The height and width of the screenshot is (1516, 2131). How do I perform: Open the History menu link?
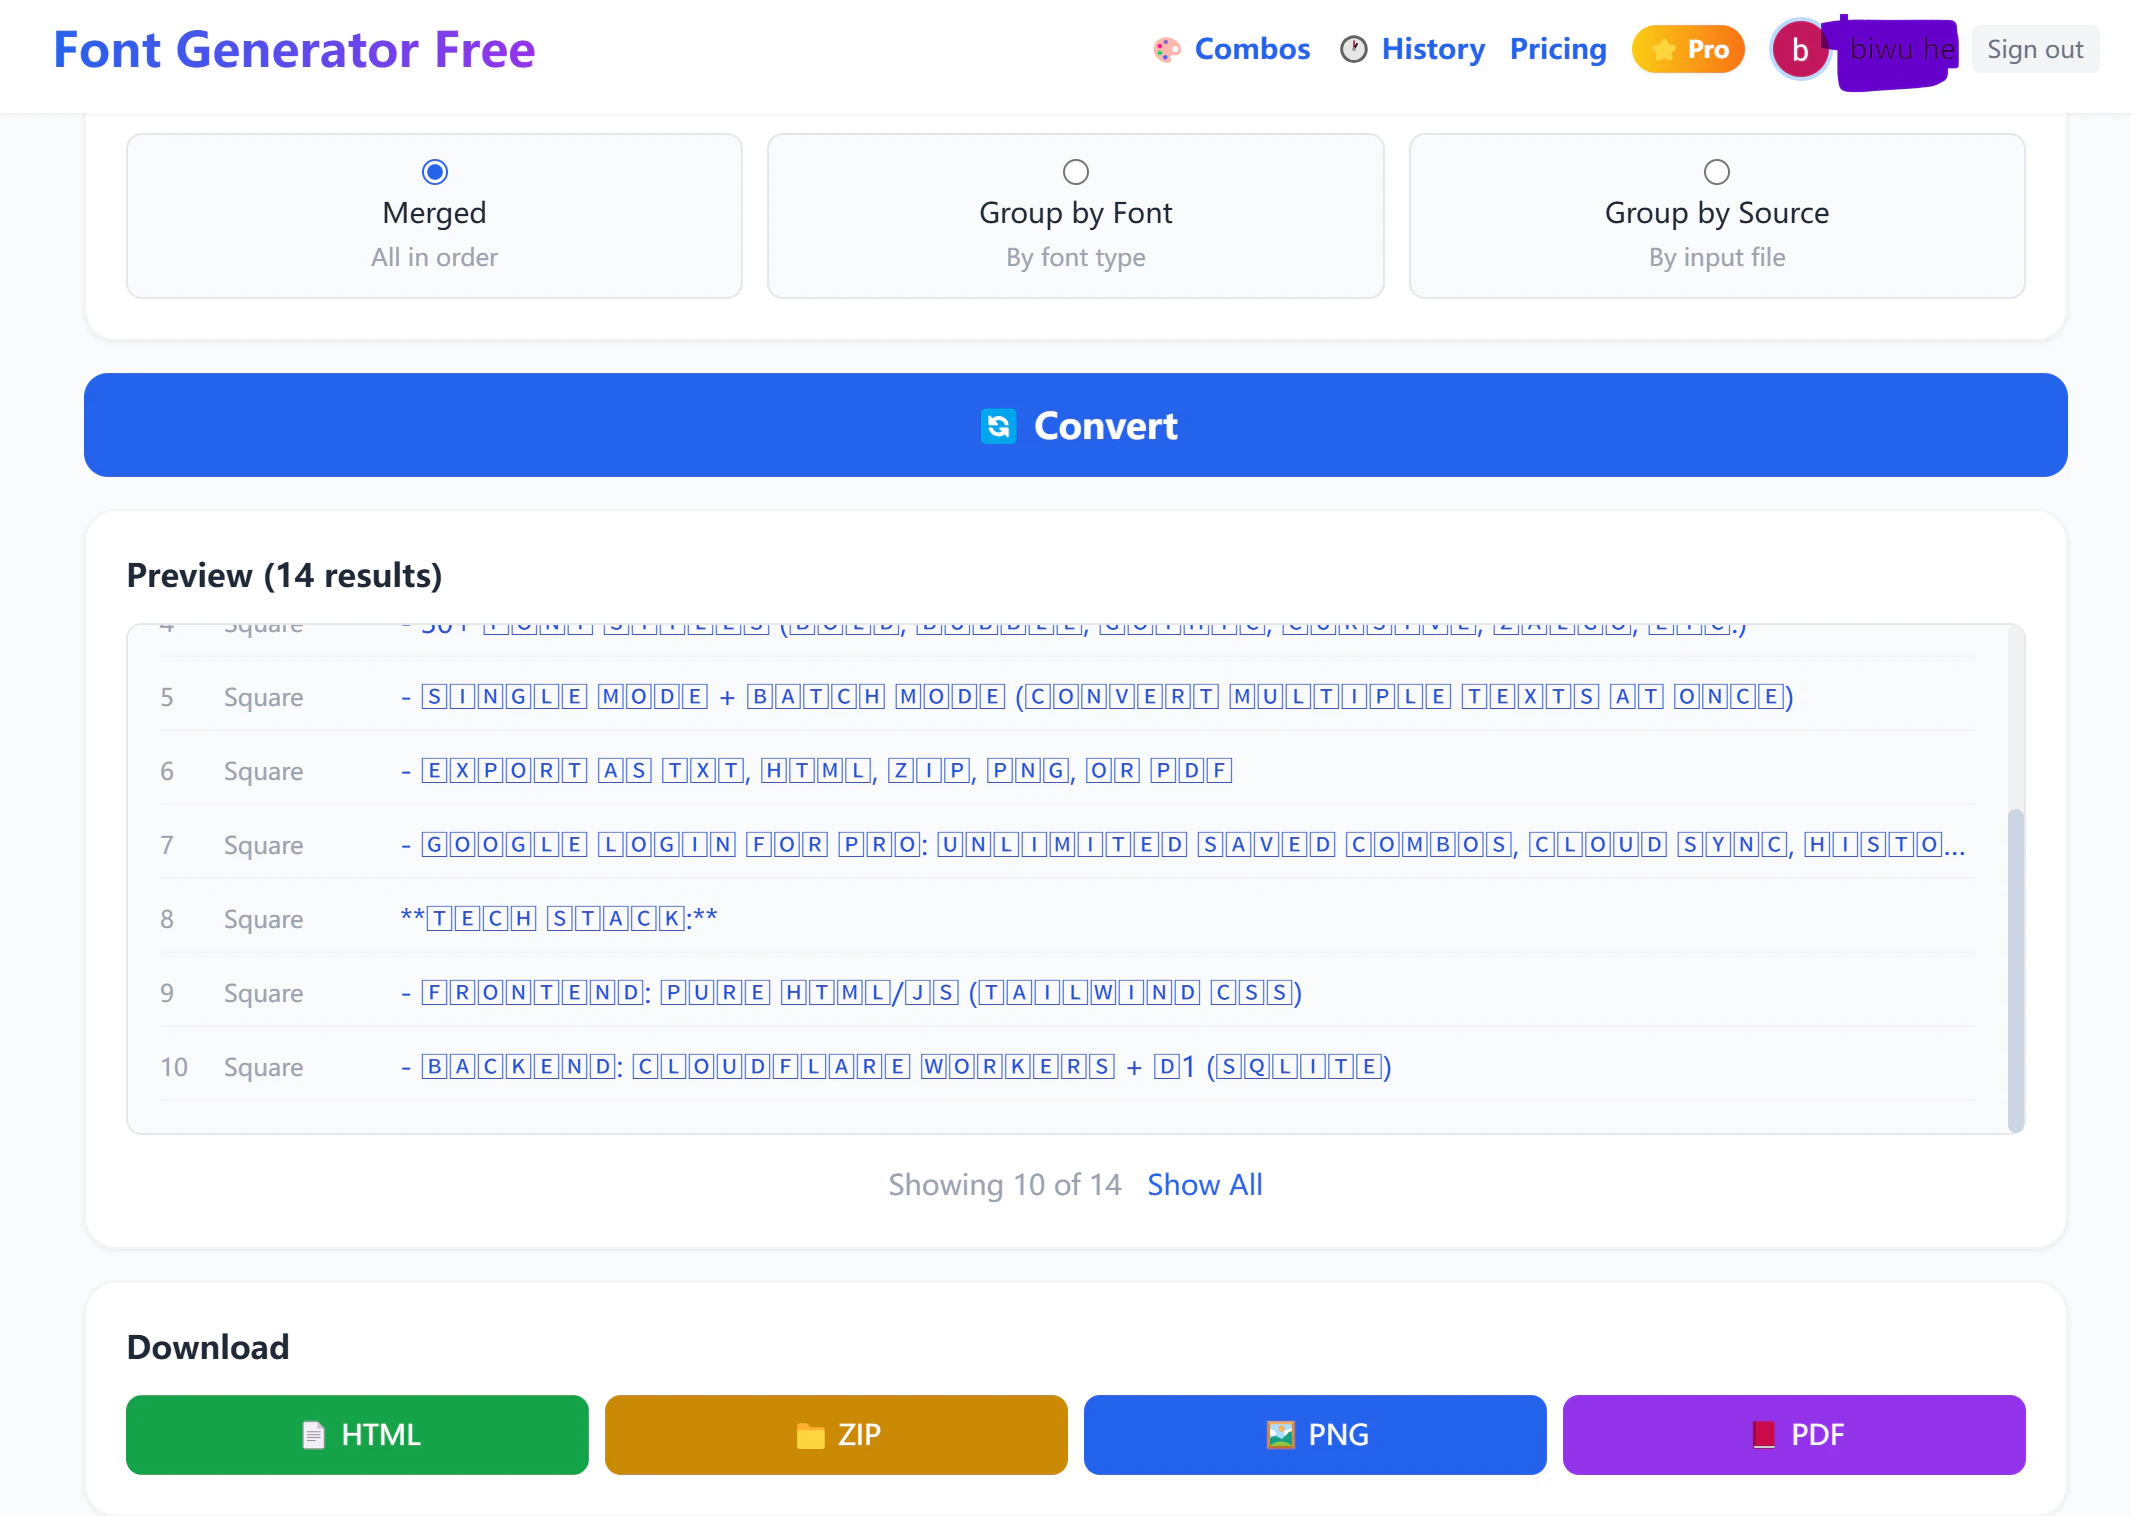pyautogui.click(x=1433, y=49)
